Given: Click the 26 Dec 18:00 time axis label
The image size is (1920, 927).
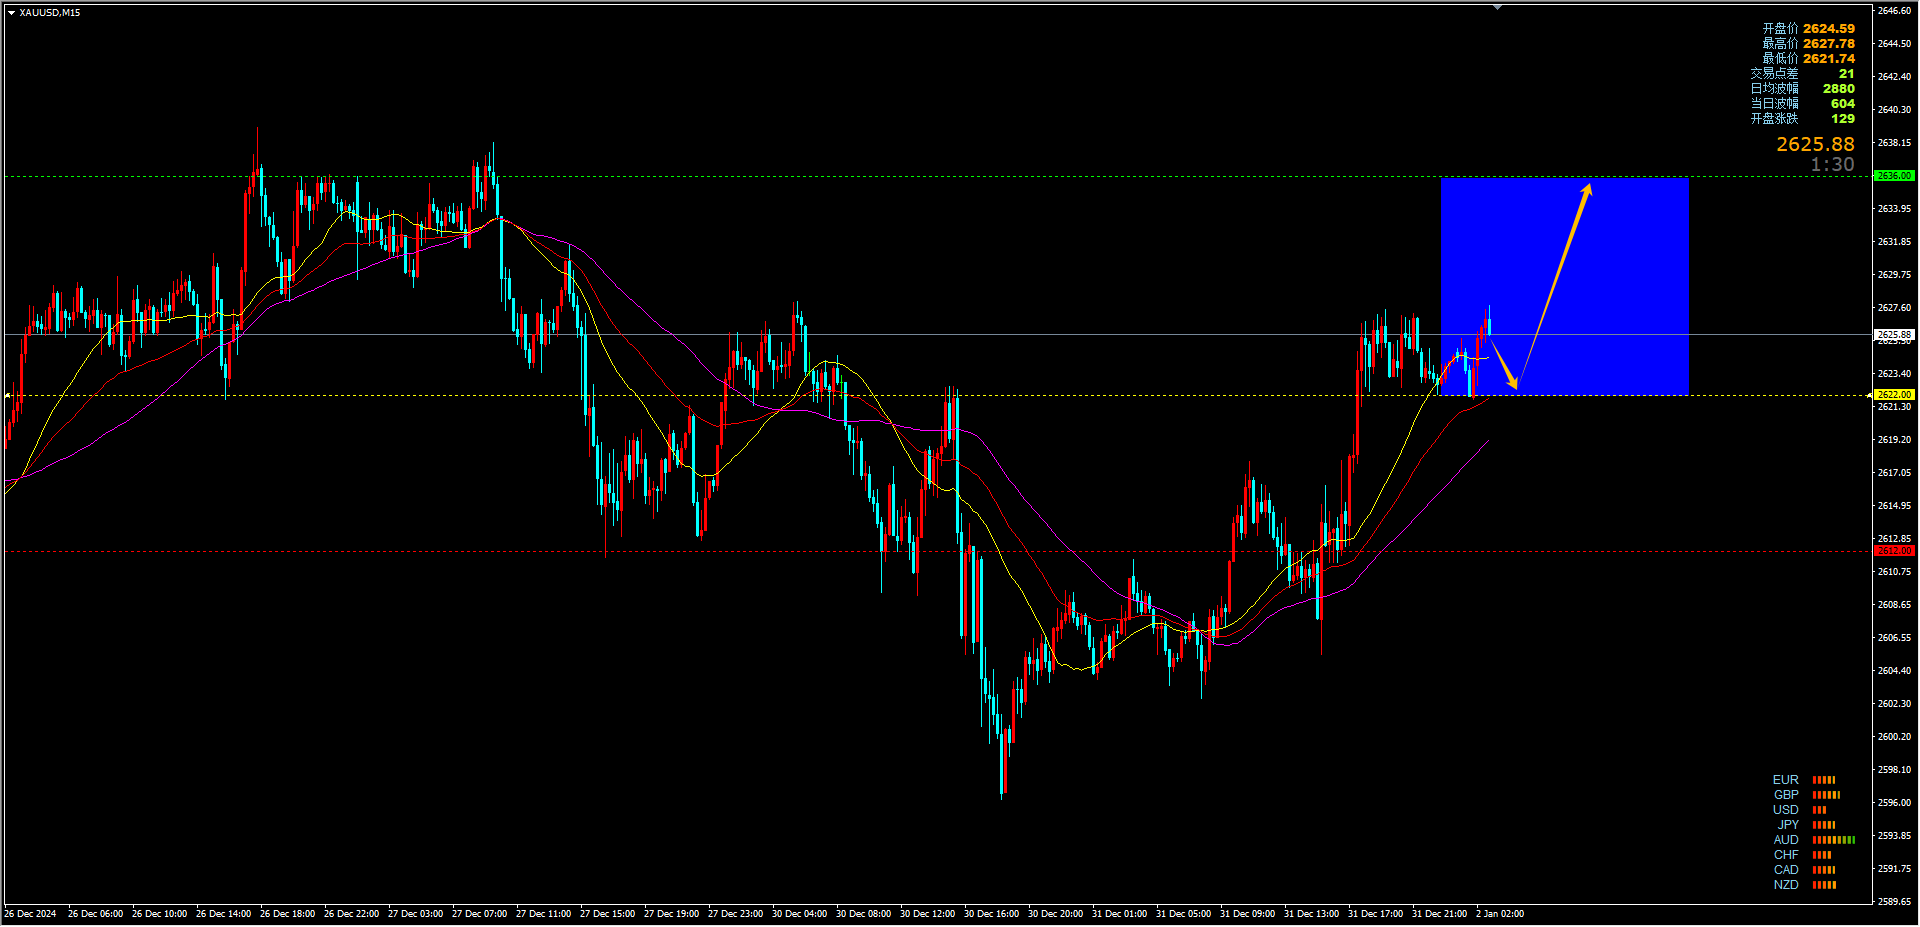Looking at the screenshot, I should [x=287, y=914].
